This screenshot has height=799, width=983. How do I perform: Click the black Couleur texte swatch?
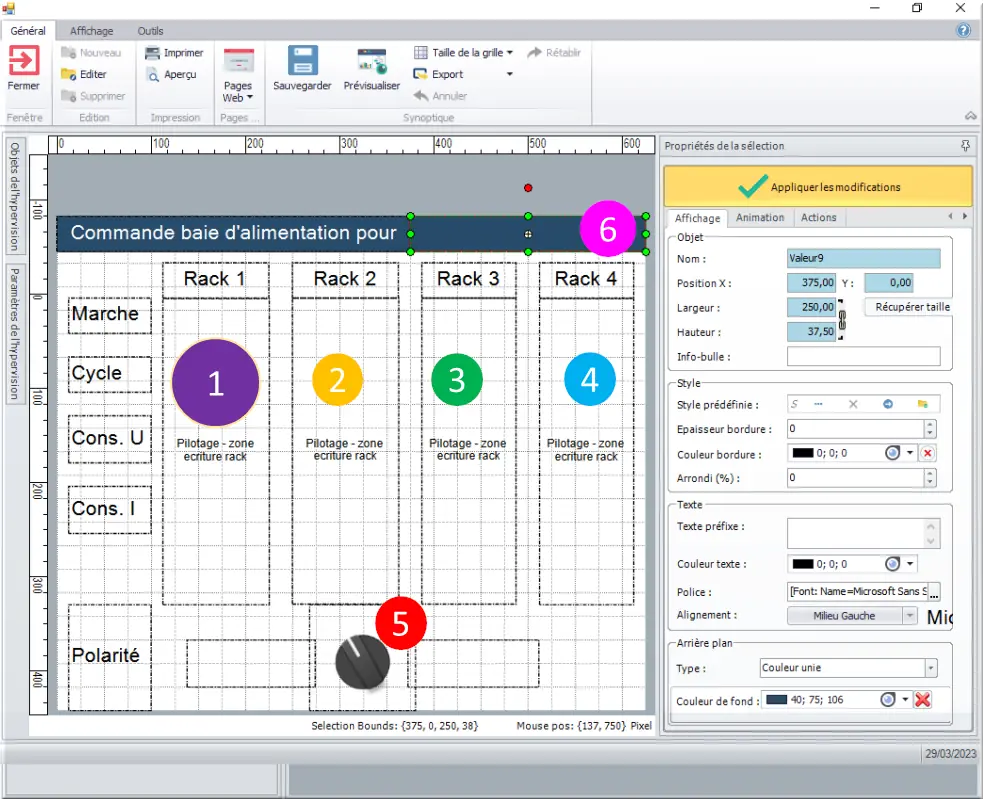802,564
